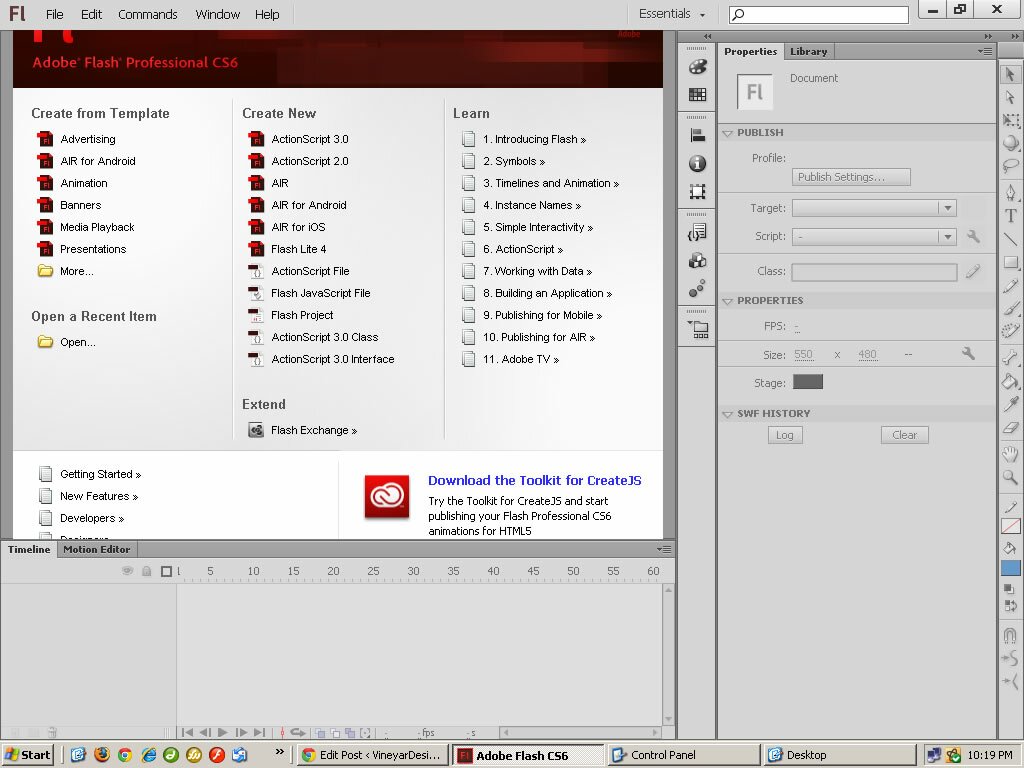1024x768 pixels.
Task: Open the Align panel icon
Action: (x=697, y=135)
